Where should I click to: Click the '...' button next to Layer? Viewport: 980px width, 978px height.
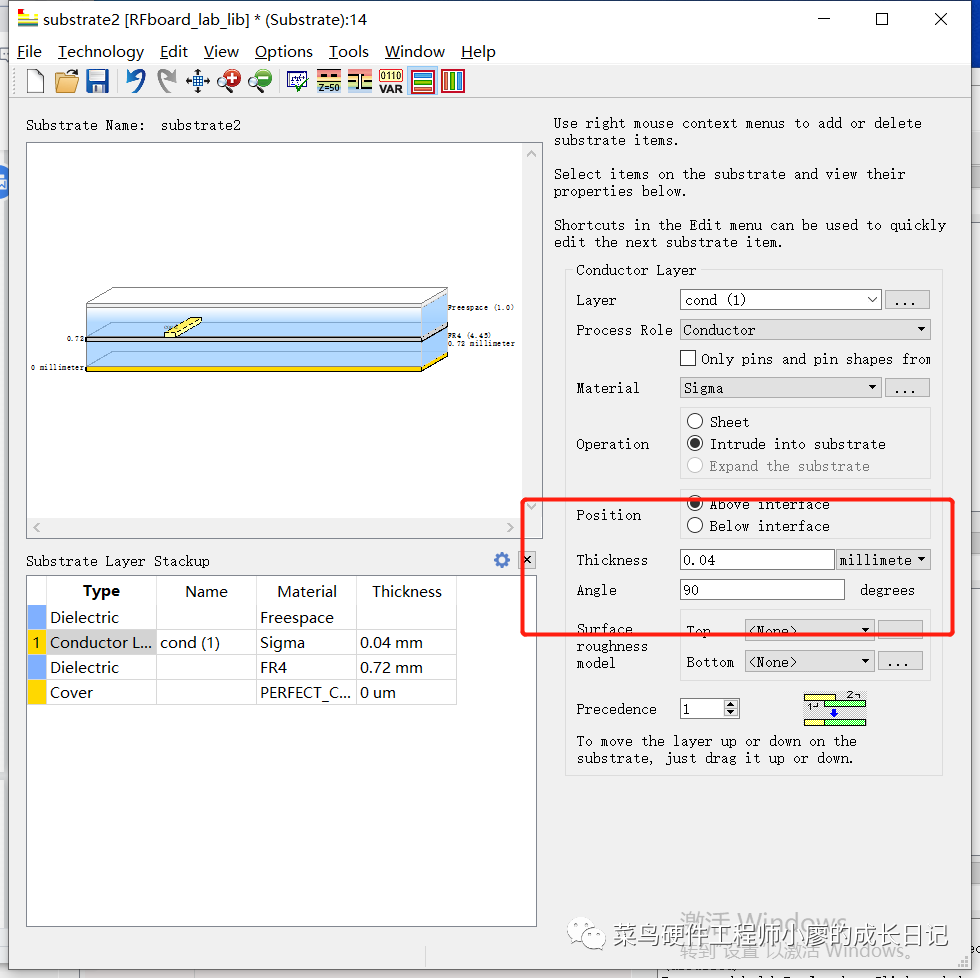(x=908, y=300)
